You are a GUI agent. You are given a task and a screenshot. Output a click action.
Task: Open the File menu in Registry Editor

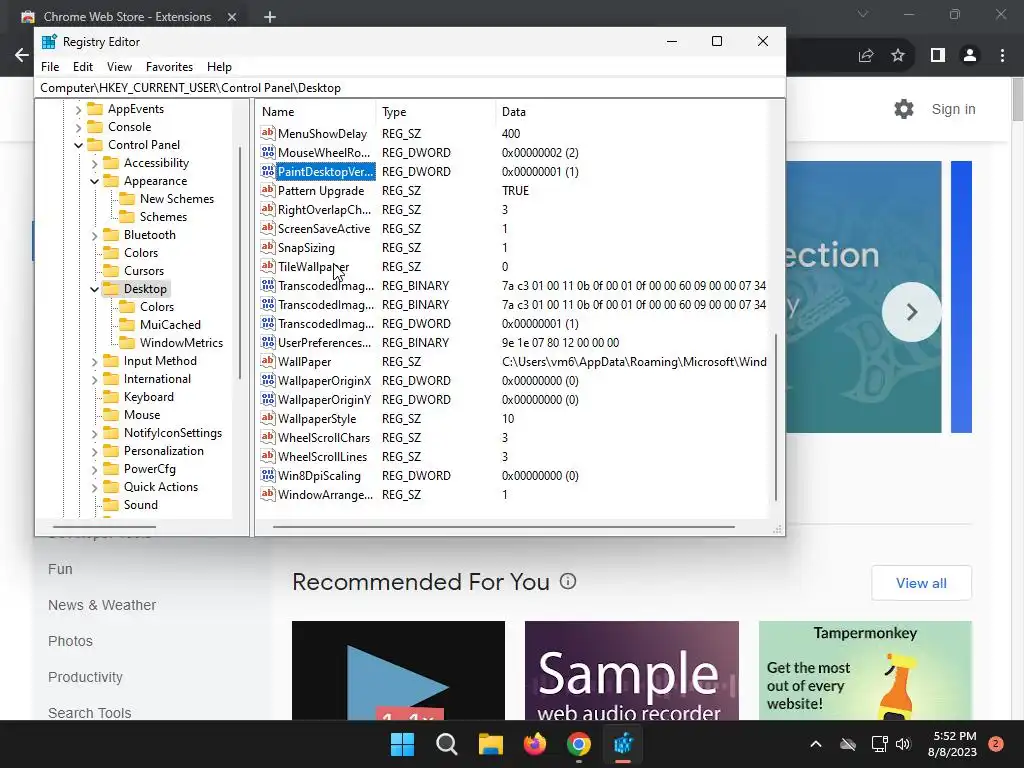pyautogui.click(x=50, y=67)
